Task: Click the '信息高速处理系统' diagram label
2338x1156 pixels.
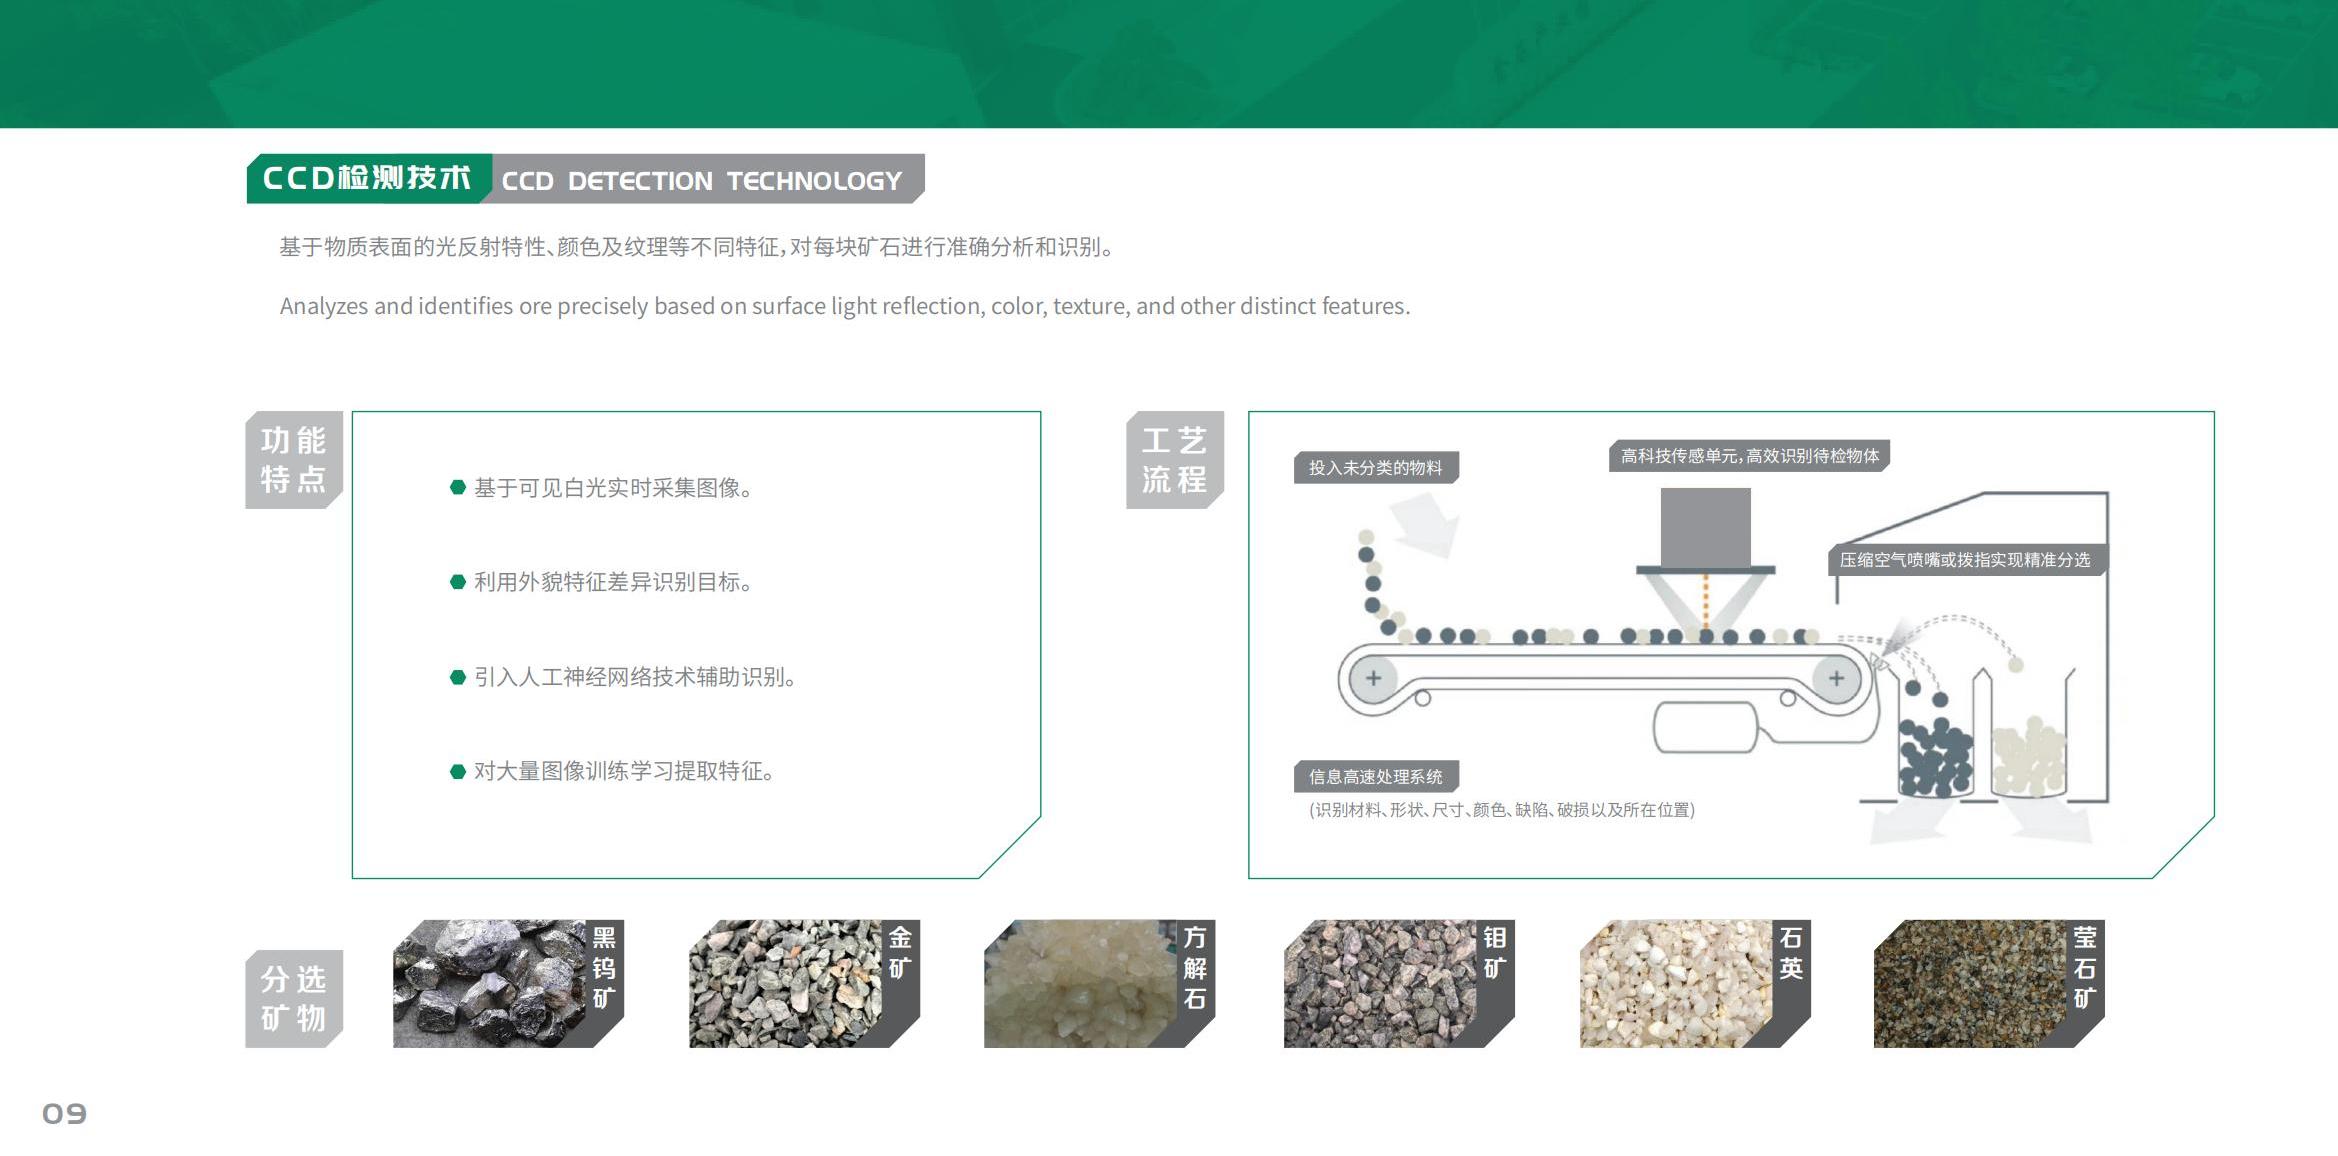Action: tap(1376, 777)
